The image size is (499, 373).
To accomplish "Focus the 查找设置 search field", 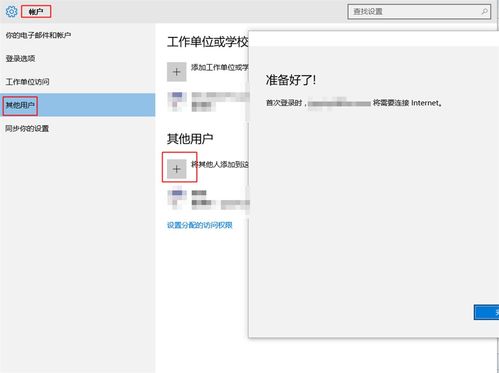I will [419, 12].
